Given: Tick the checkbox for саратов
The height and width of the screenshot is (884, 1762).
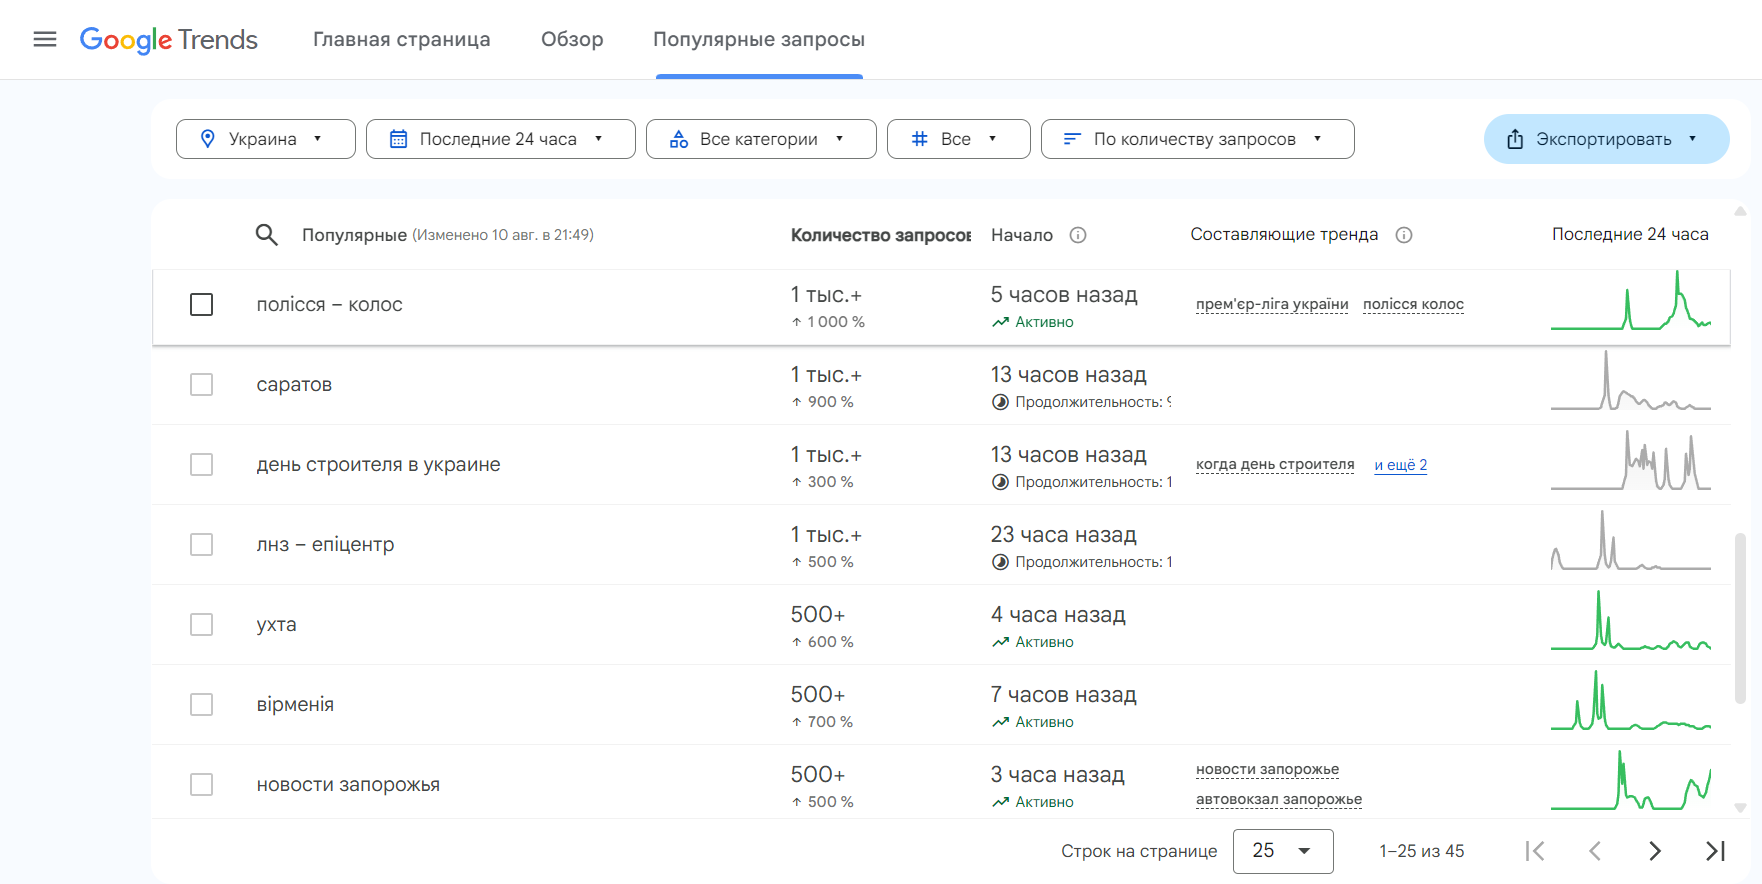Looking at the screenshot, I should [x=202, y=384].
